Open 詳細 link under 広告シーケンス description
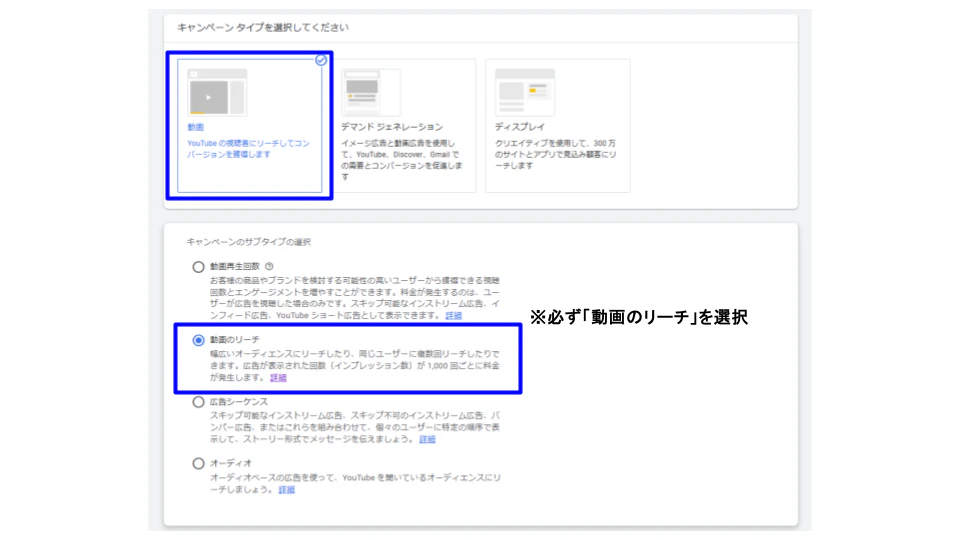The image size is (960, 540). tap(427, 439)
